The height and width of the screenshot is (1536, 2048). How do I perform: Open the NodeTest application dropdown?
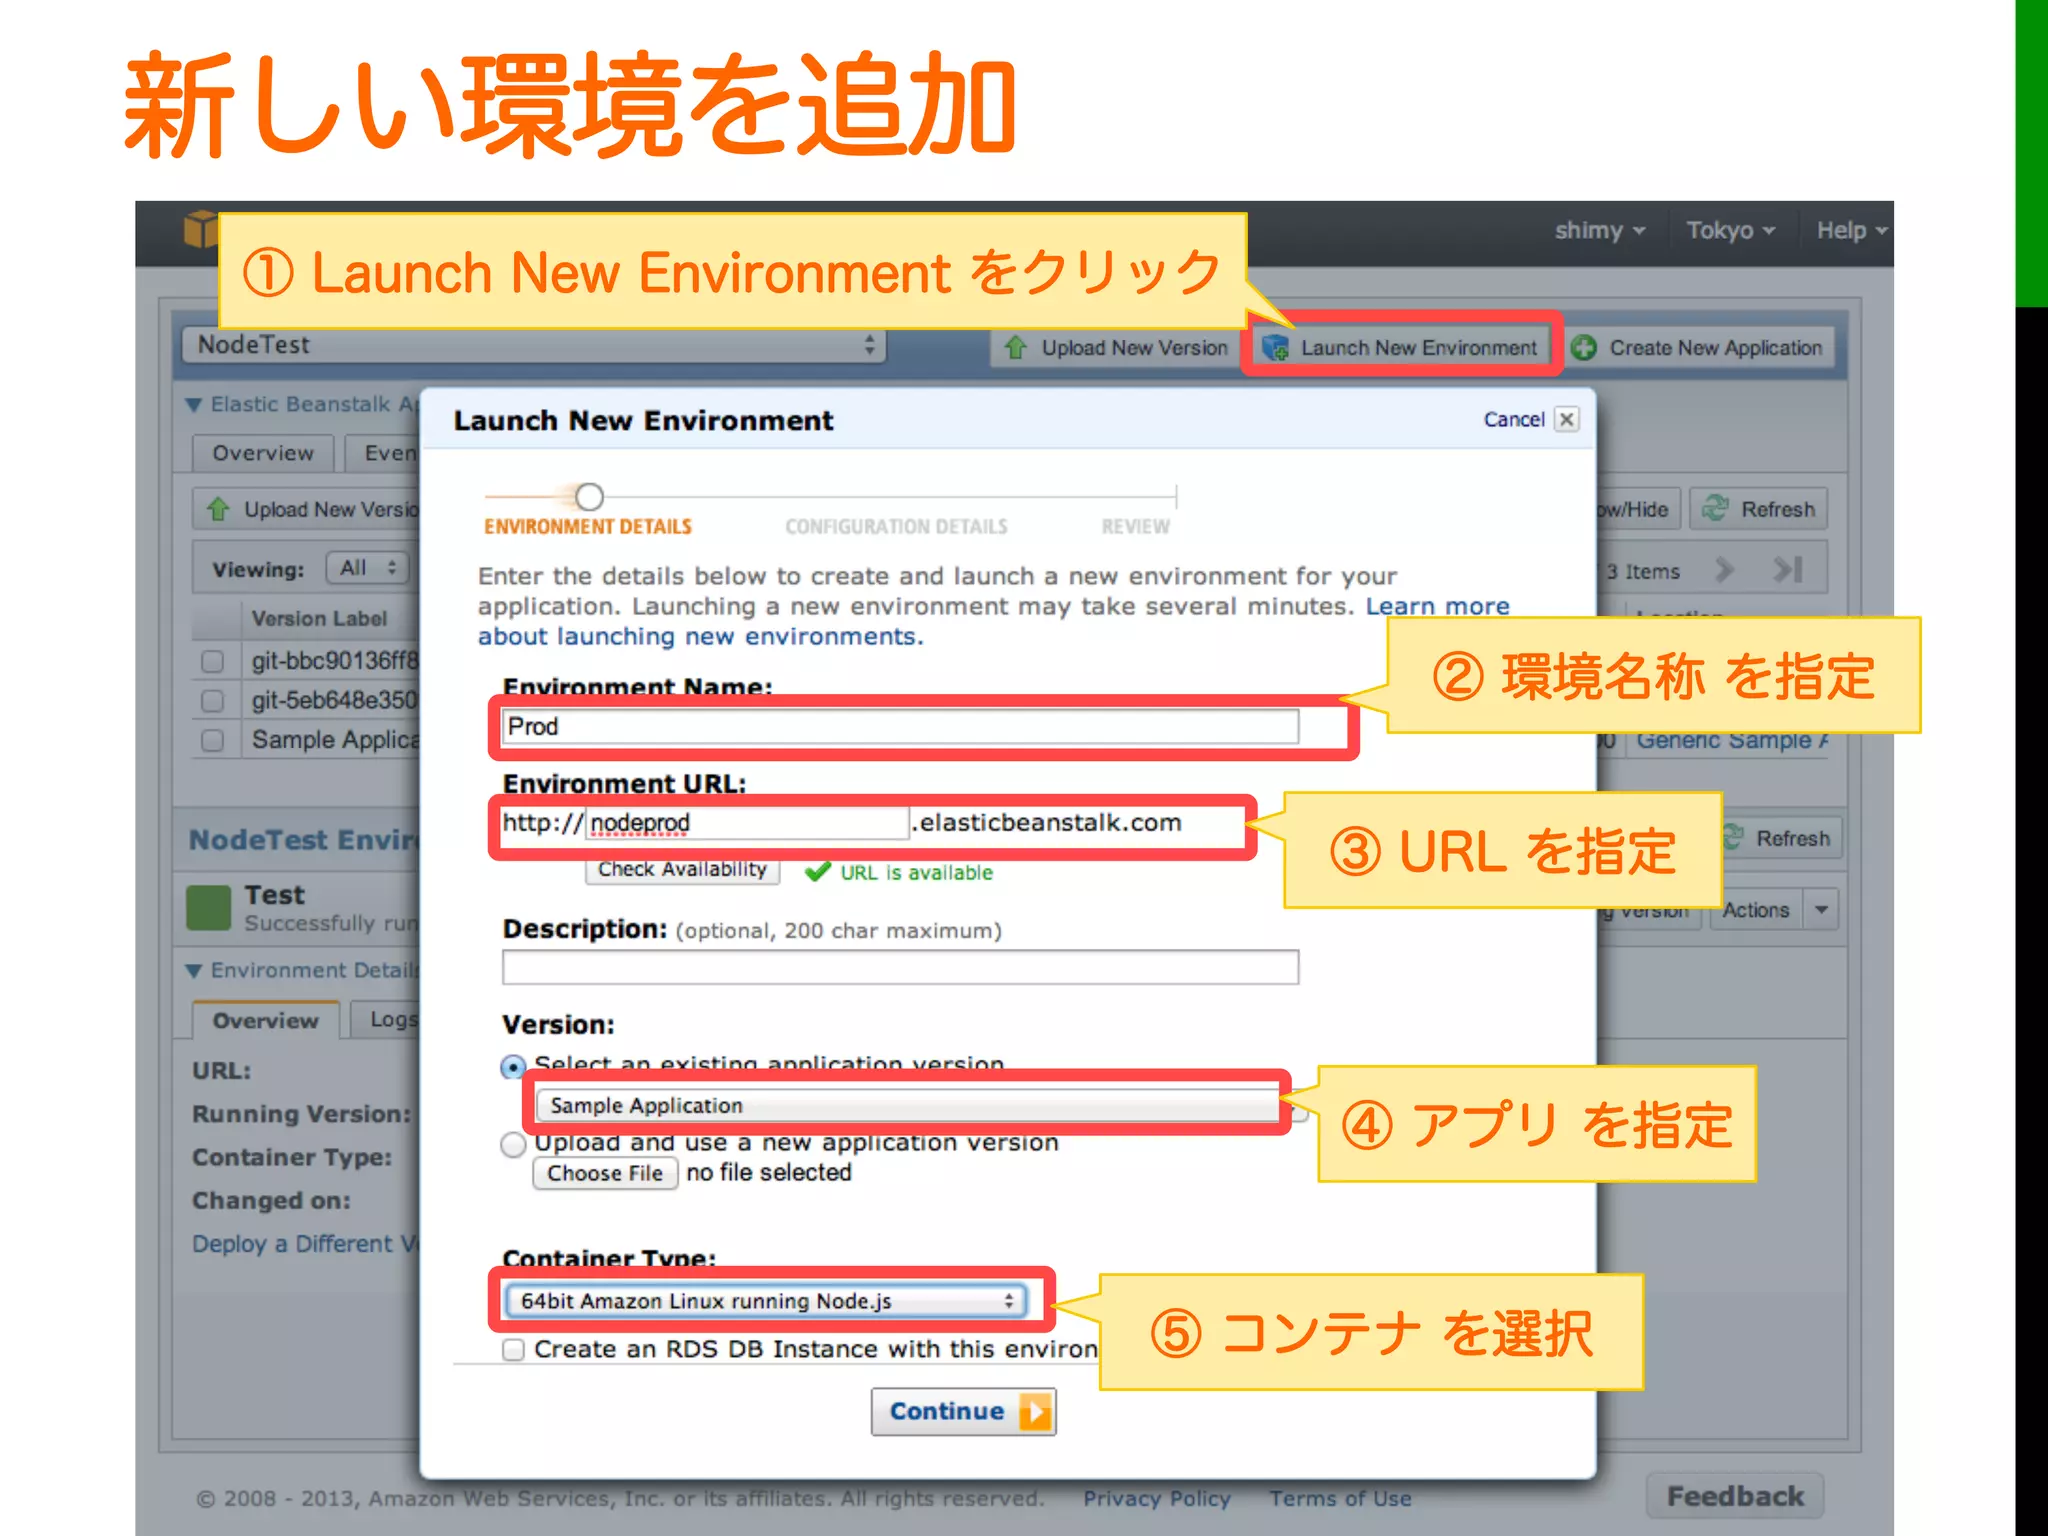pos(533,345)
